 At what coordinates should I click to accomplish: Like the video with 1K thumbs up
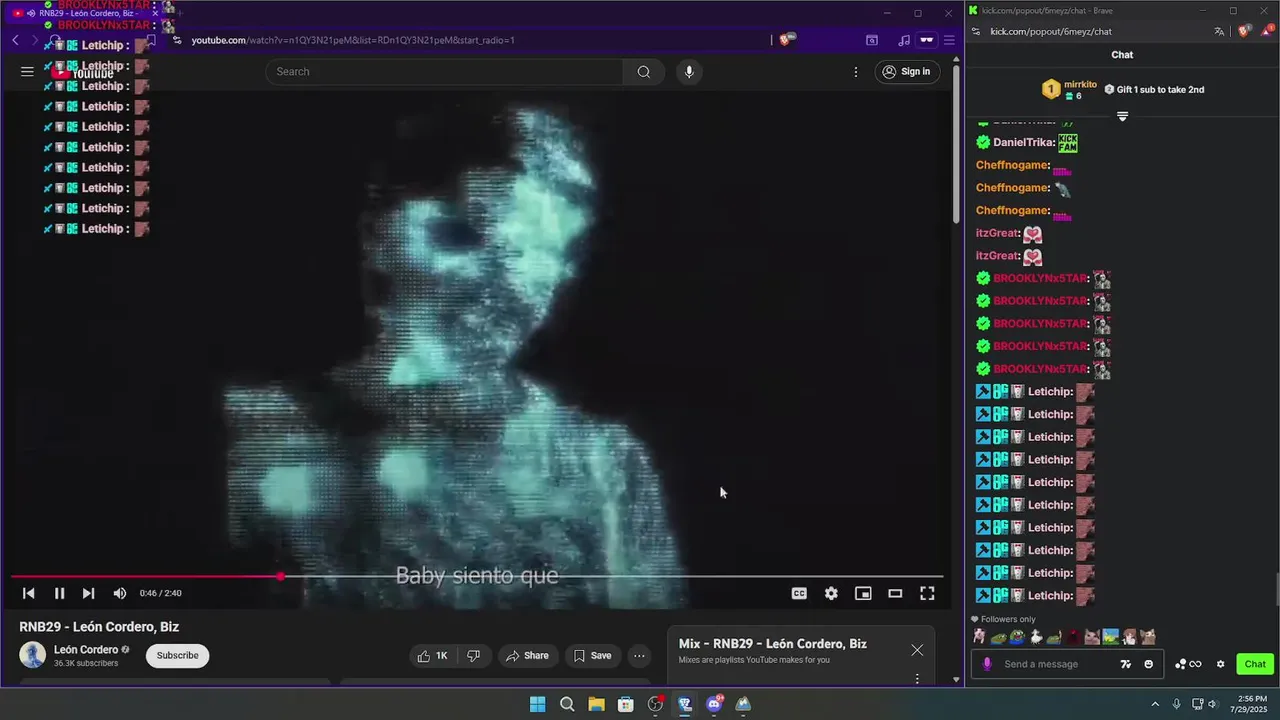pyautogui.click(x=432, y=656)
